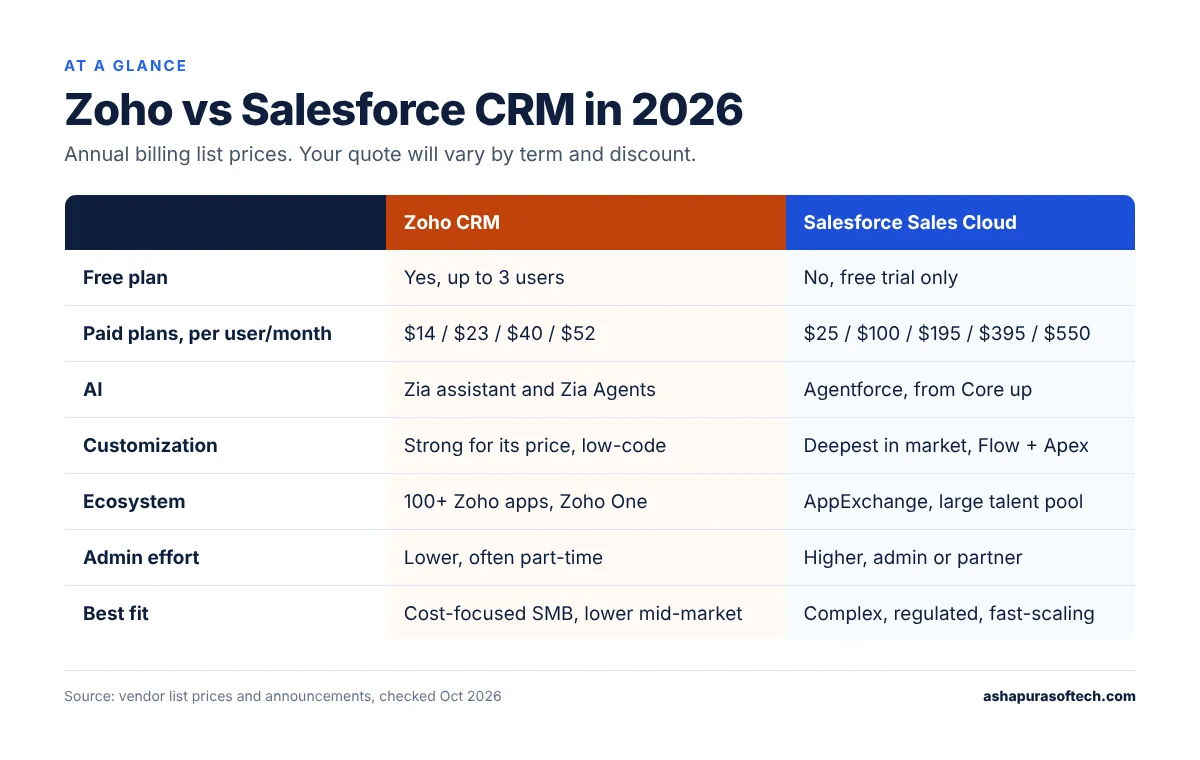Screen dimensions: 1200x760
Task: Click 'Paid plans, per user/month' row label
Action: pos(207,334)
